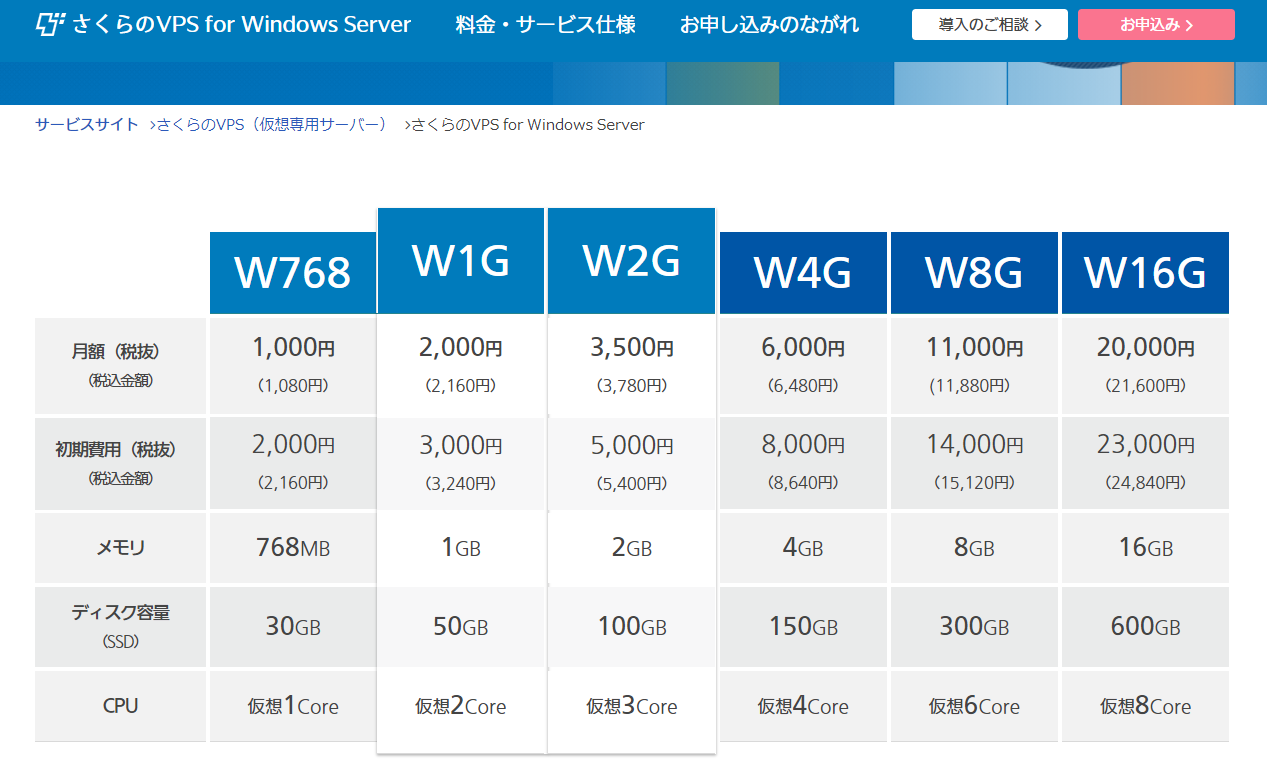Select the W2G plan header
Screen dimensions: 1267x780
[632, 261]
